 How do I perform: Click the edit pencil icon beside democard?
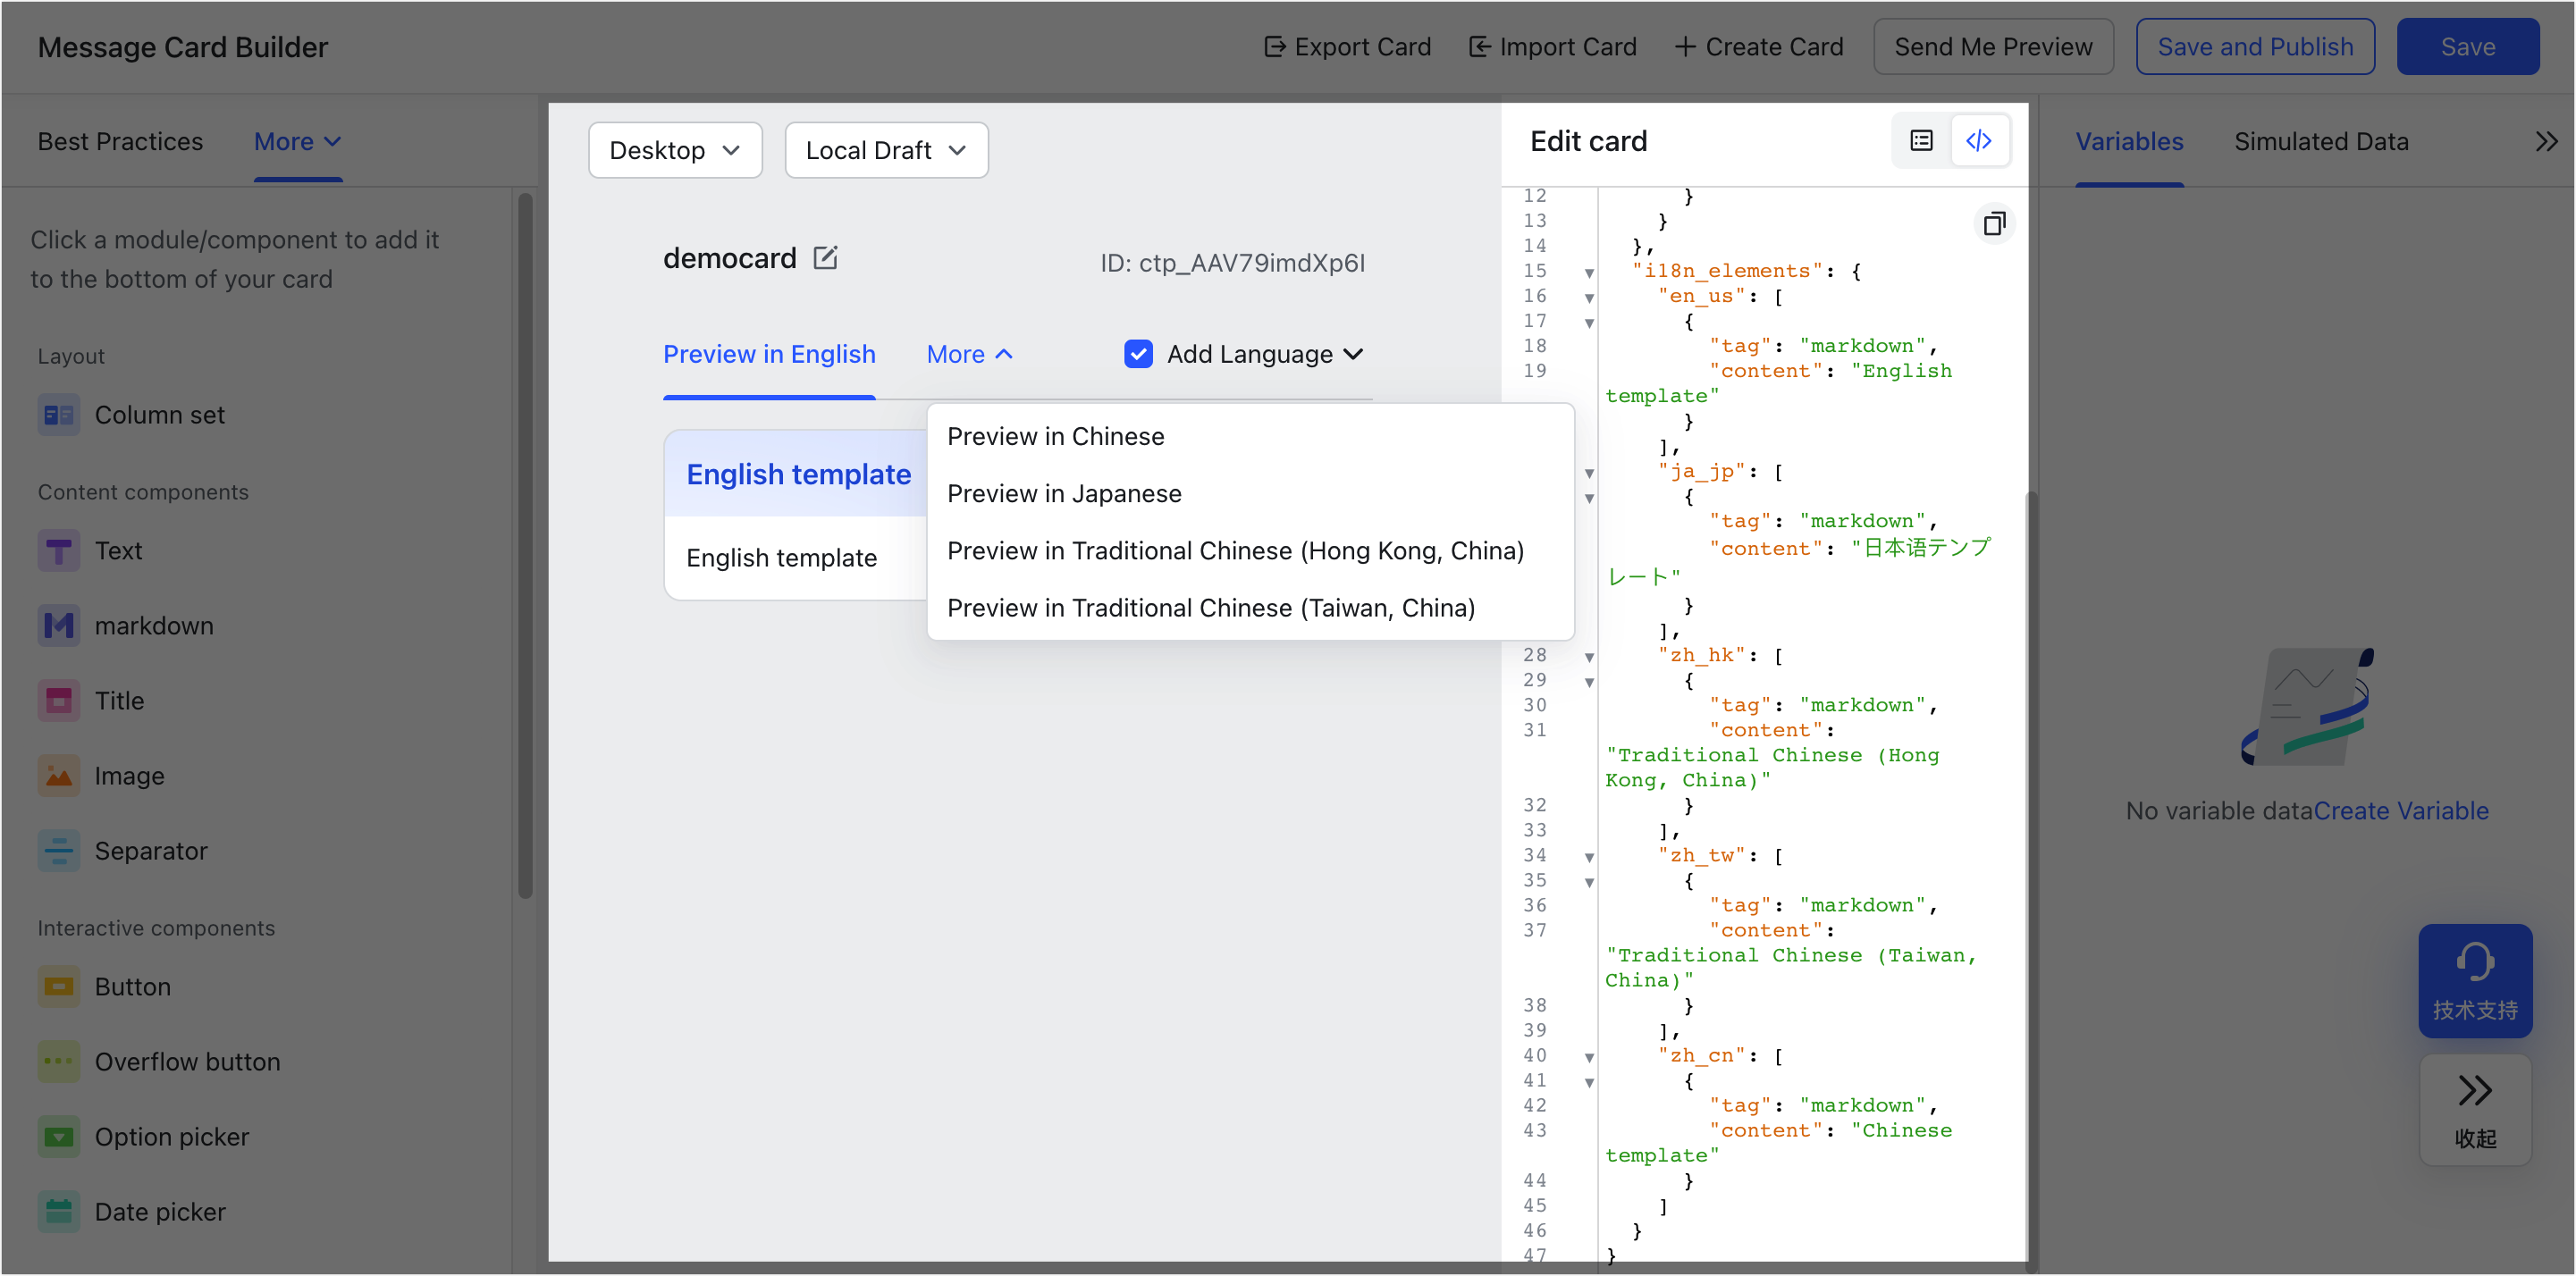825,258
